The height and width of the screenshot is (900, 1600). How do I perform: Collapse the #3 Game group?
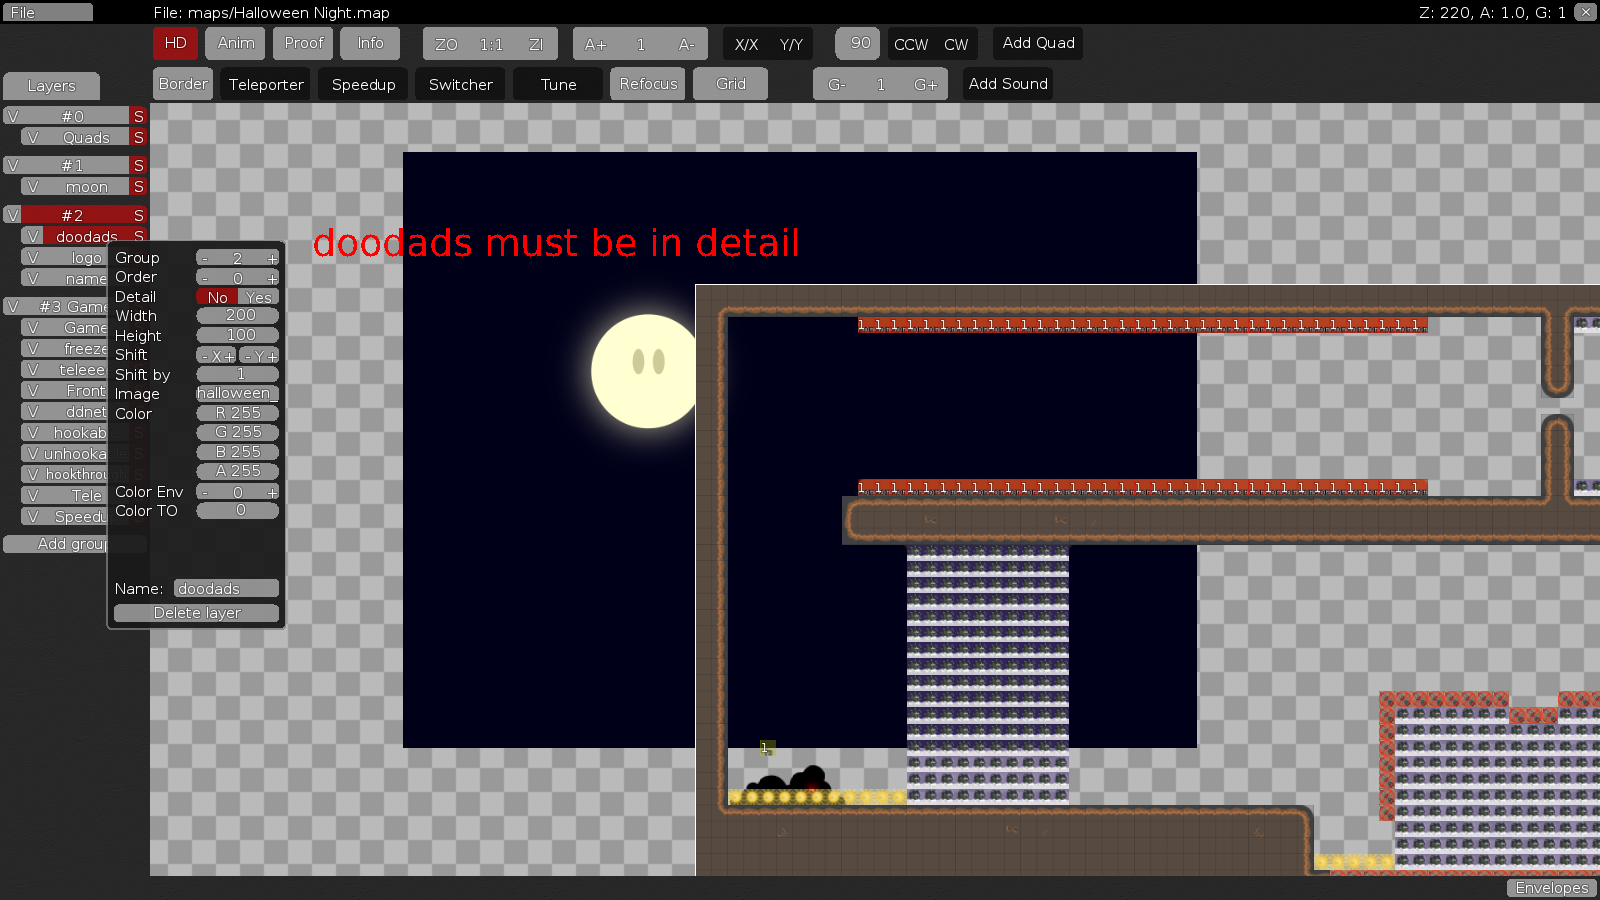coord(13,306)
